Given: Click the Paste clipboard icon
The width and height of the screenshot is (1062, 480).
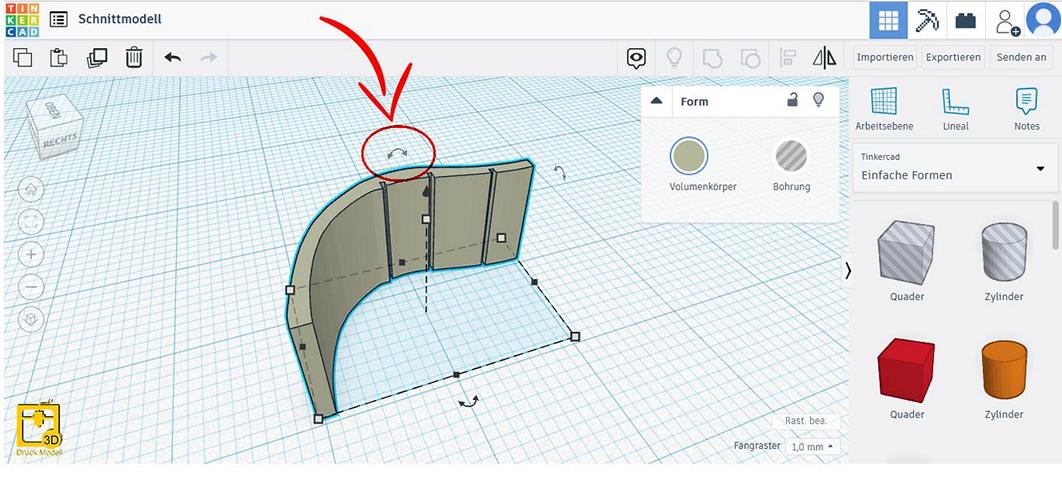Looking at the screenshot, I should (59, 58).
